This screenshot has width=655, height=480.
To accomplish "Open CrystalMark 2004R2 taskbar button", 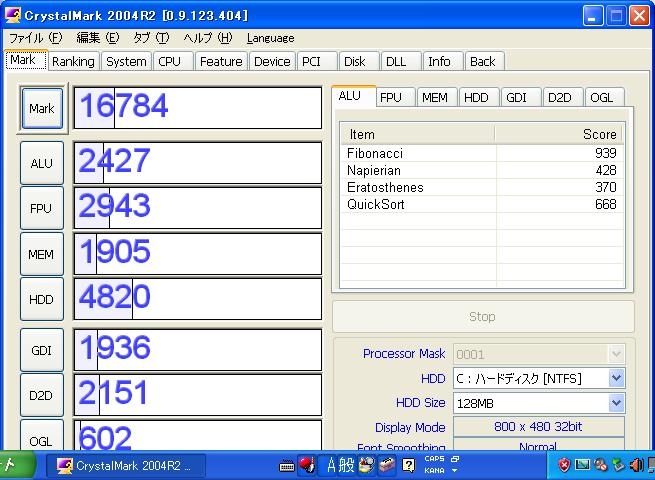I will pos(125,465).
